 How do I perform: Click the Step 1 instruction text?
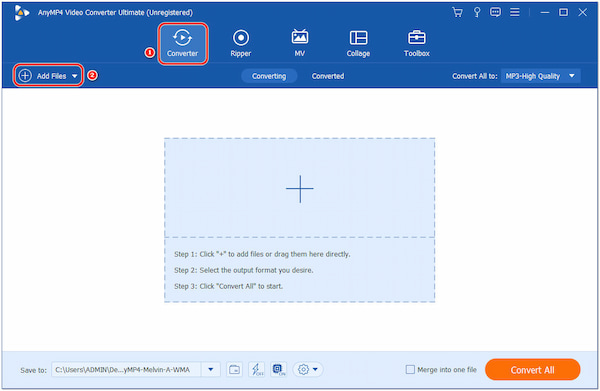click(x=262, y=254)
